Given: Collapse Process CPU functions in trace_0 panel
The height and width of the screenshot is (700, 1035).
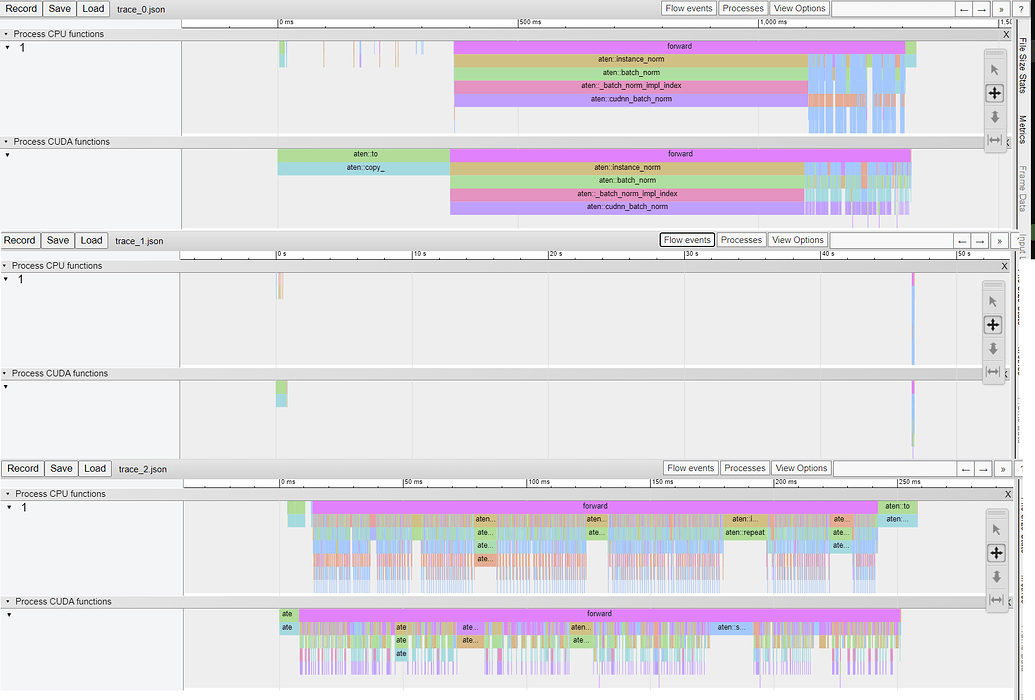Looking at the screenshot, I should point(6,34).
